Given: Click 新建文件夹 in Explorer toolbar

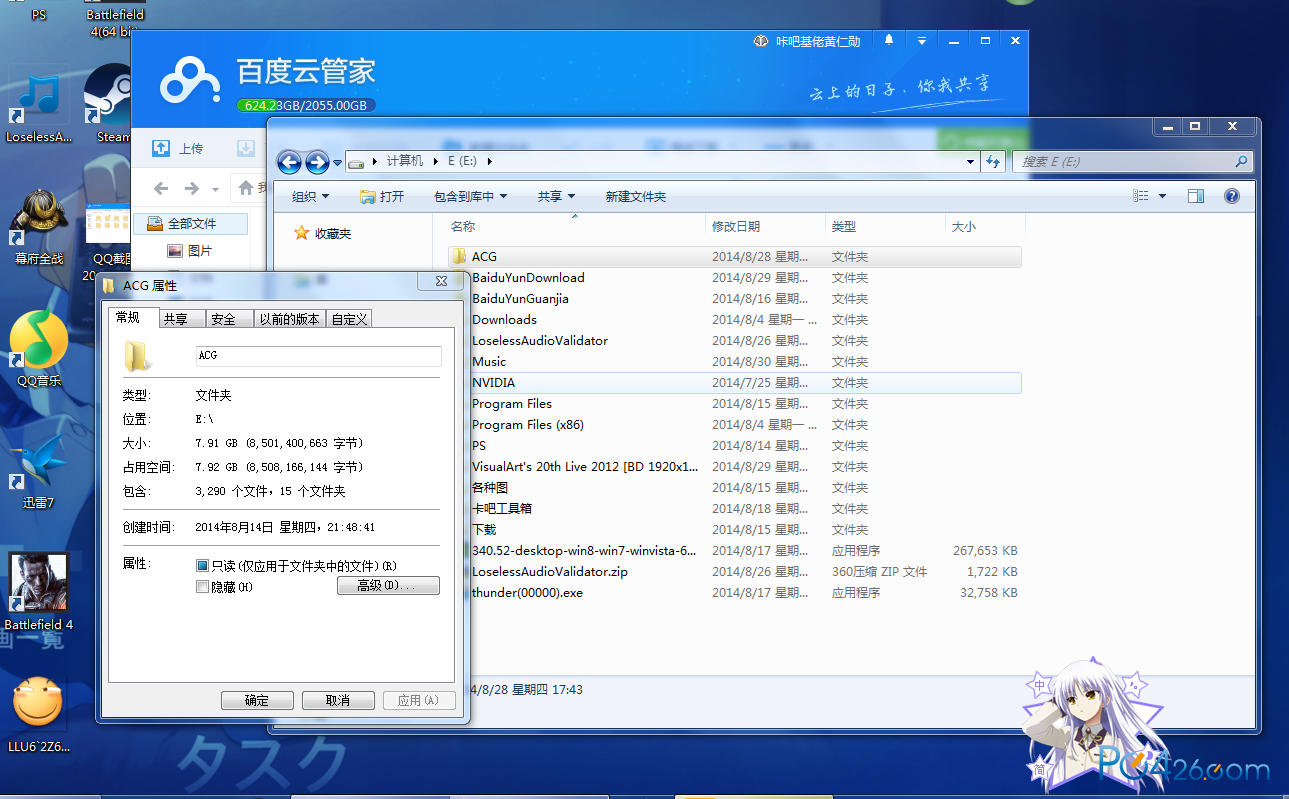Looking at the screenshot, I should click(635, 196).
